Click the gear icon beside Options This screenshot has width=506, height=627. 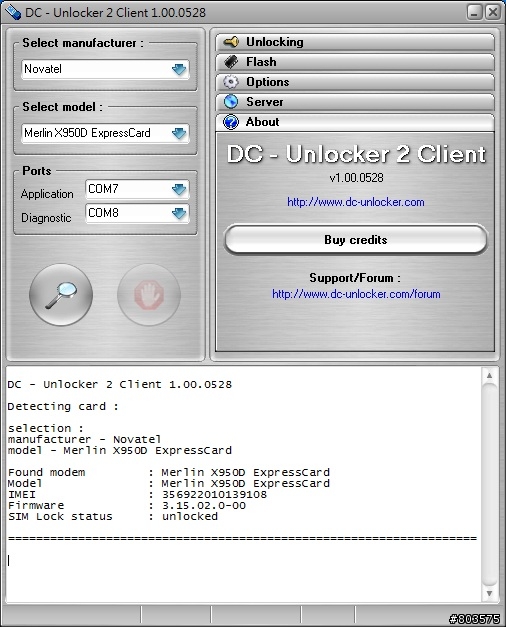click(231, 82)
